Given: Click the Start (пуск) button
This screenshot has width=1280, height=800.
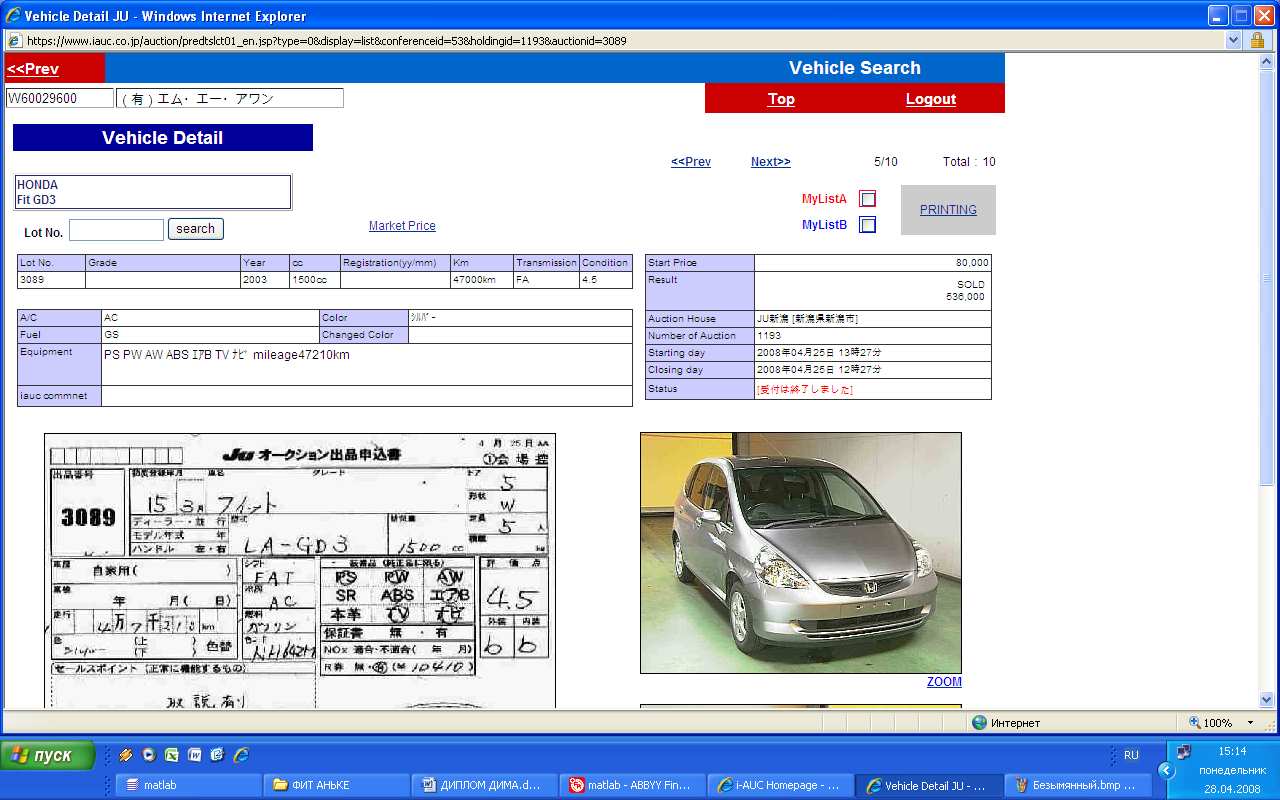Looking at the screenshot, I should coord(48,755).
